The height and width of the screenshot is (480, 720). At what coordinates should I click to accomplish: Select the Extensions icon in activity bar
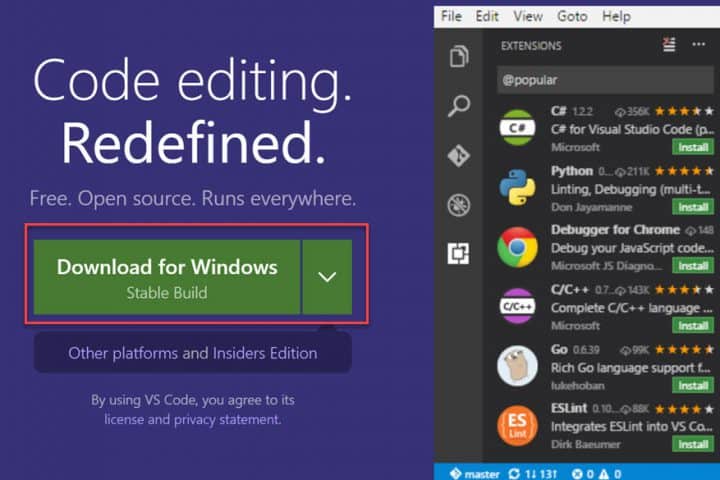[x=459, y=254]
